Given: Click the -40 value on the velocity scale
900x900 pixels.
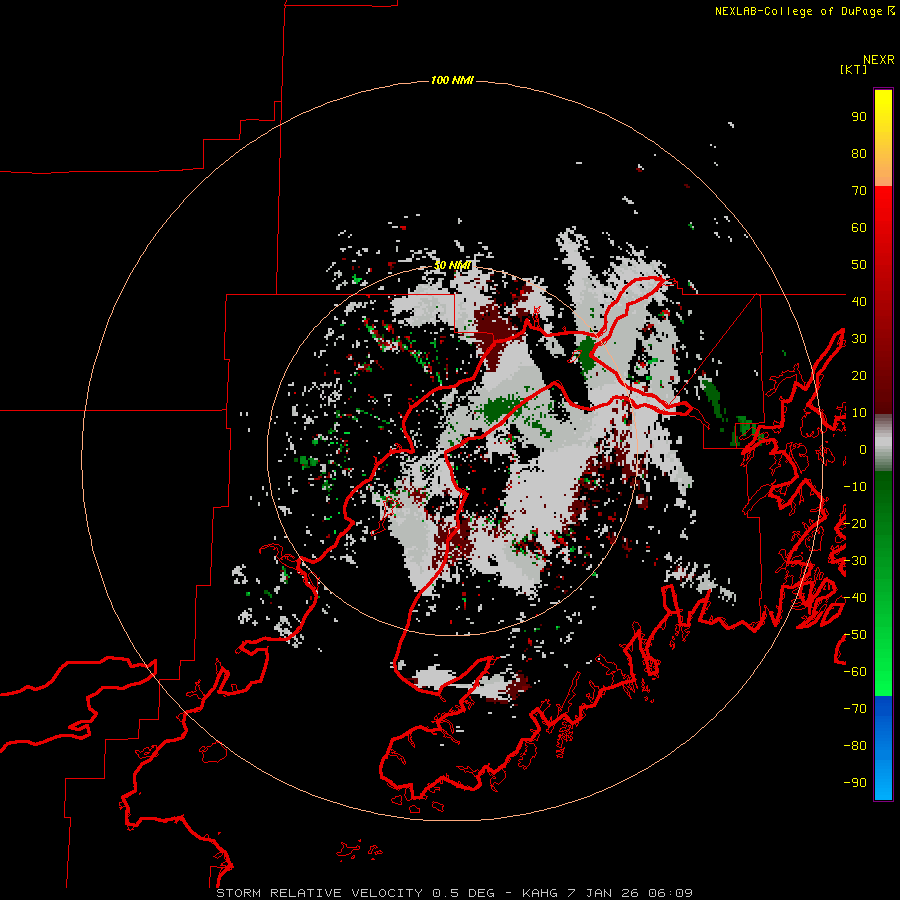Looking at the screenshot, I should click(855, 598).
